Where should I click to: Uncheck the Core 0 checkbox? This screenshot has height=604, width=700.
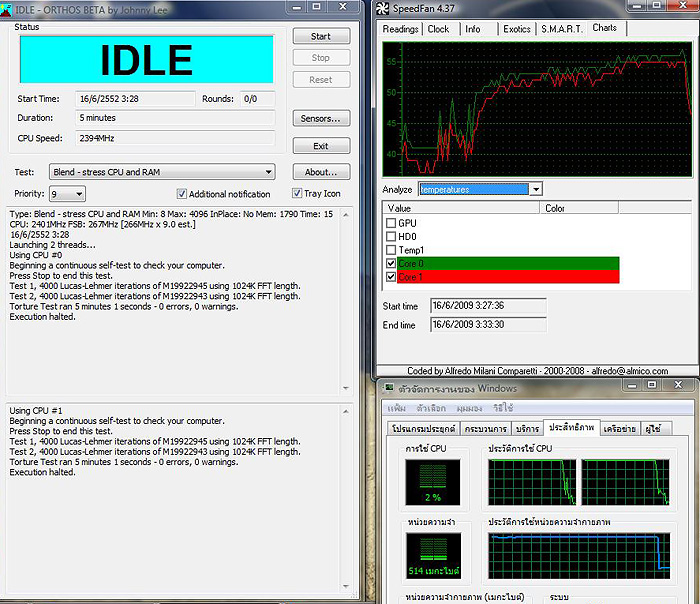pyautogui.click(x=391, y=263)
